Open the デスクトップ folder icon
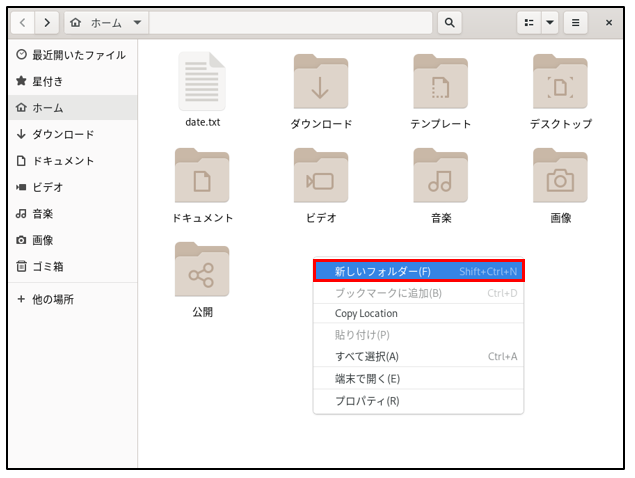This screenshot has height=478, width=635. tap(560, 83)
